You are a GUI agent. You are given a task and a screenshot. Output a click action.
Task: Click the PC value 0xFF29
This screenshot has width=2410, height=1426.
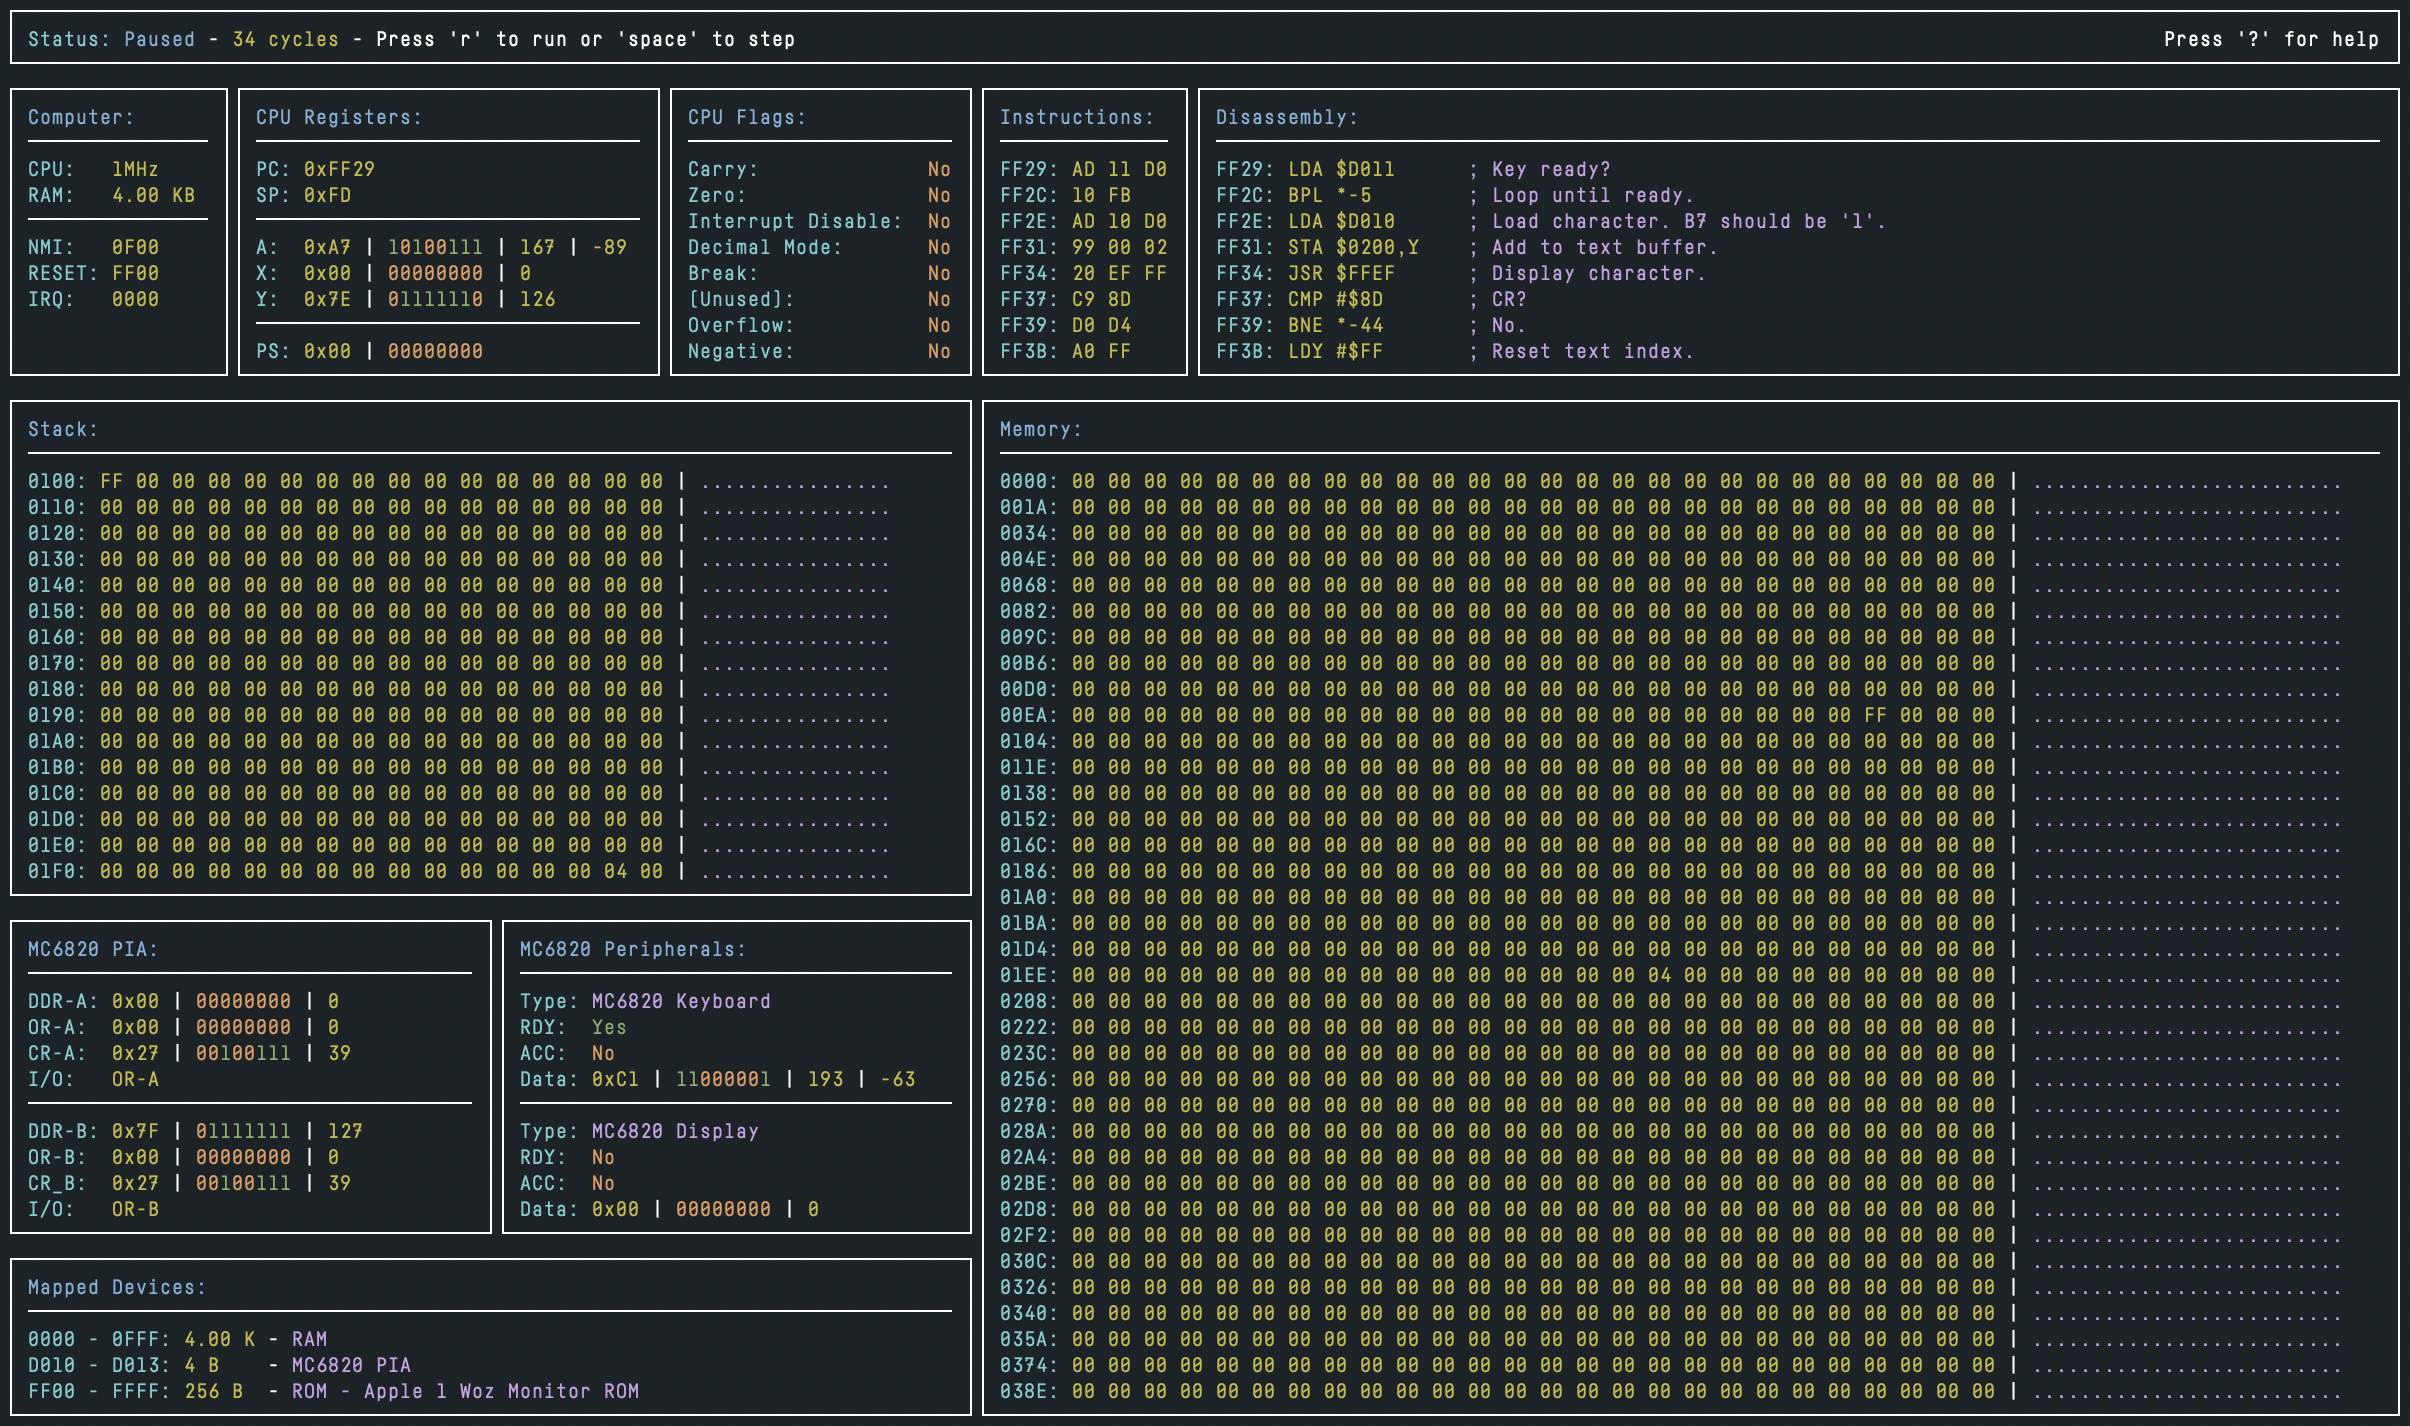tap(339, 169)
